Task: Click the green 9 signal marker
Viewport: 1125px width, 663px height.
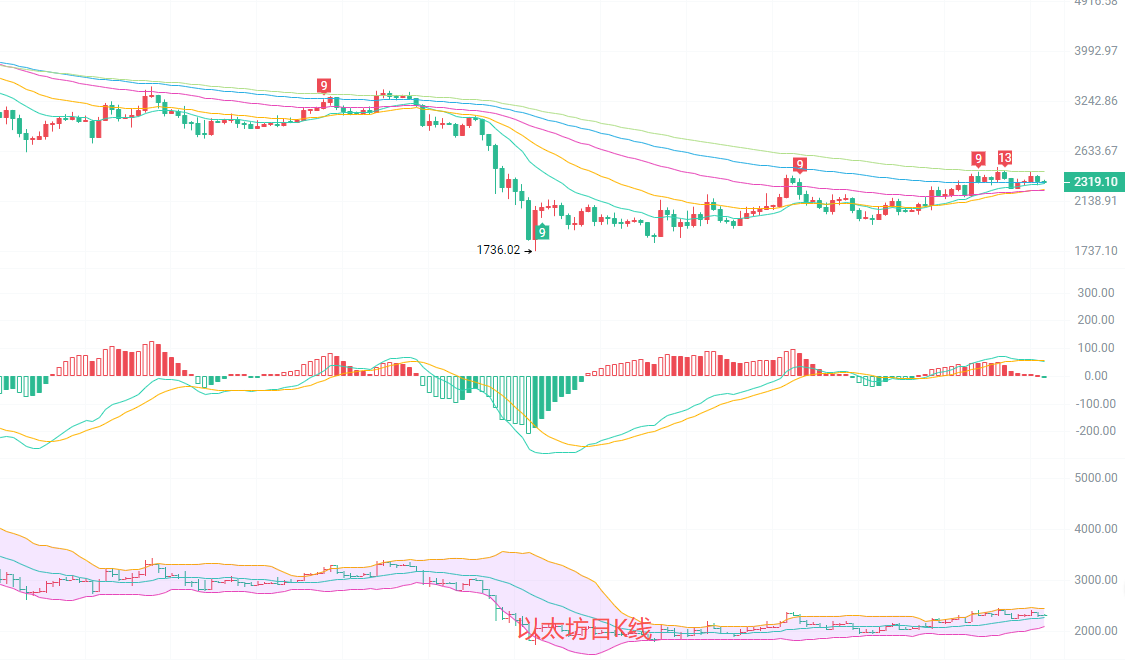Action: [542, 231]
